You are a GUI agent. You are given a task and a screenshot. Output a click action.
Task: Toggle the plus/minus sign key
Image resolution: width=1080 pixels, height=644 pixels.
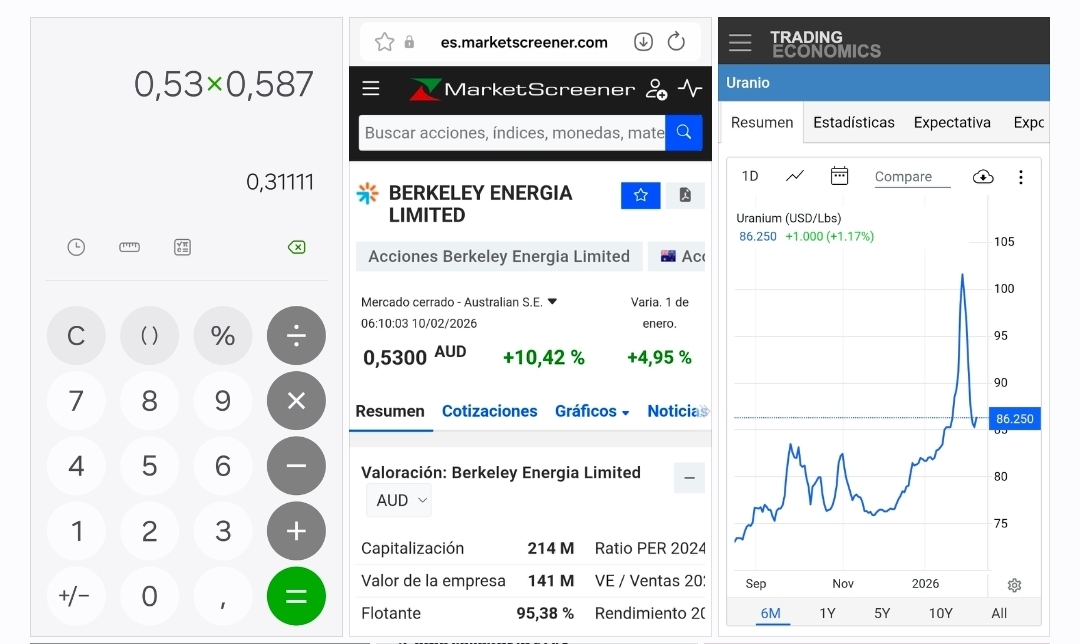point(76,596)
